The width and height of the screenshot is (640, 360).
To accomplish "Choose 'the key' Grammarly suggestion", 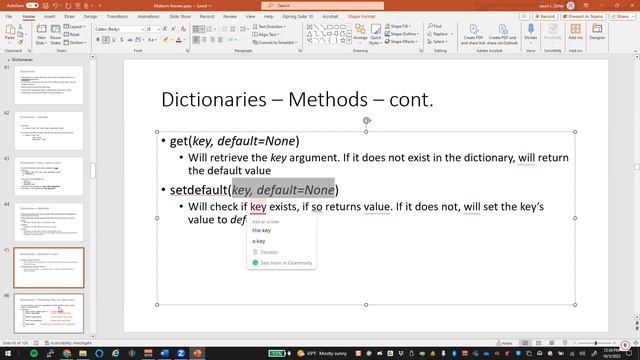I will [x=262, y=230].
